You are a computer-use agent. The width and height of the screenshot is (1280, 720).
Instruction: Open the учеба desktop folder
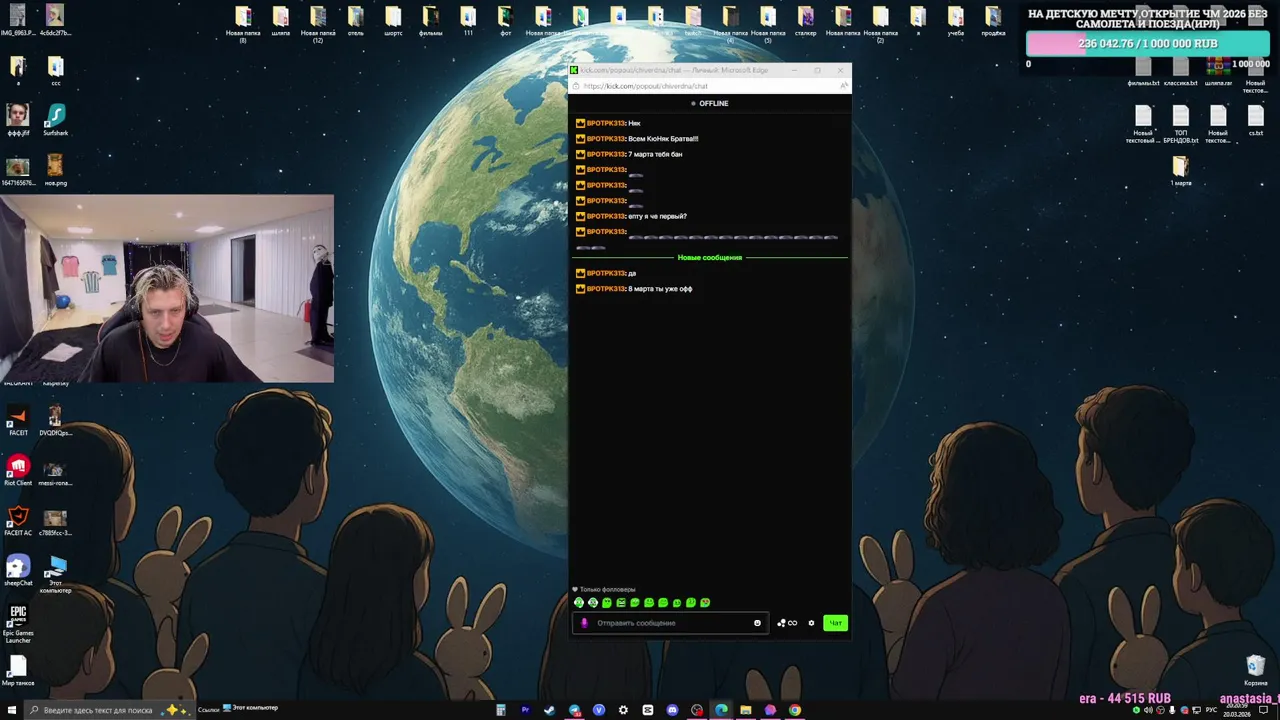coord(956,20)
